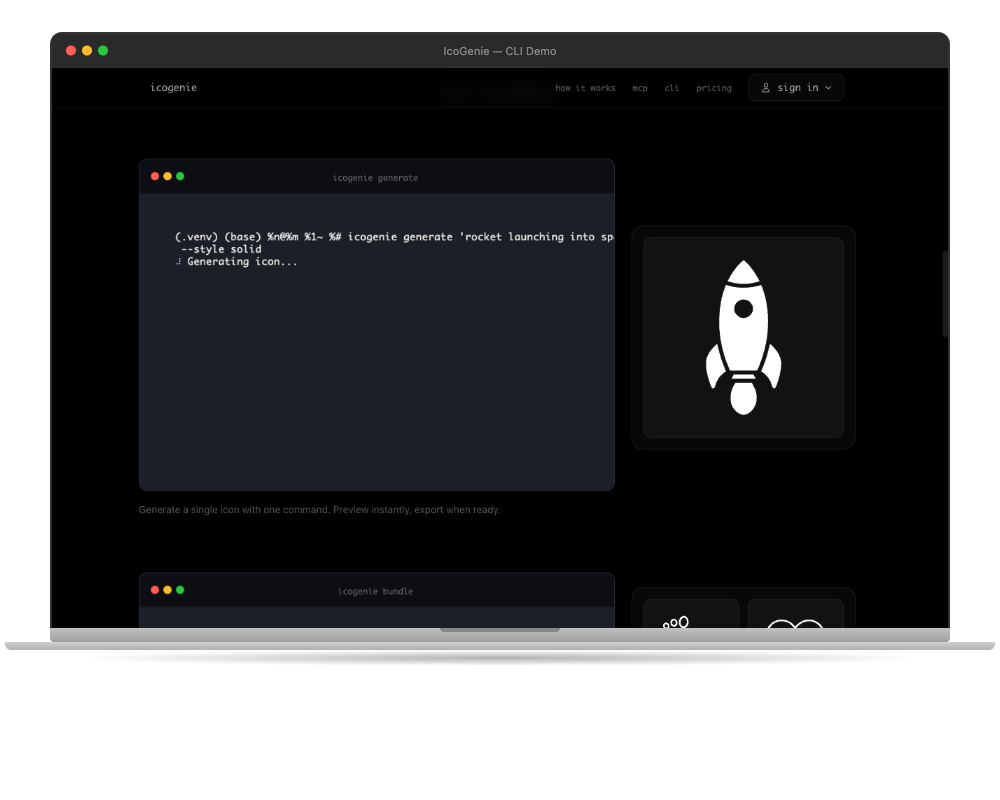This screenshot has width=1000, height=800.
Task: Click the 'icogenie generate' terminal title bar
Action: click(376, 177)
